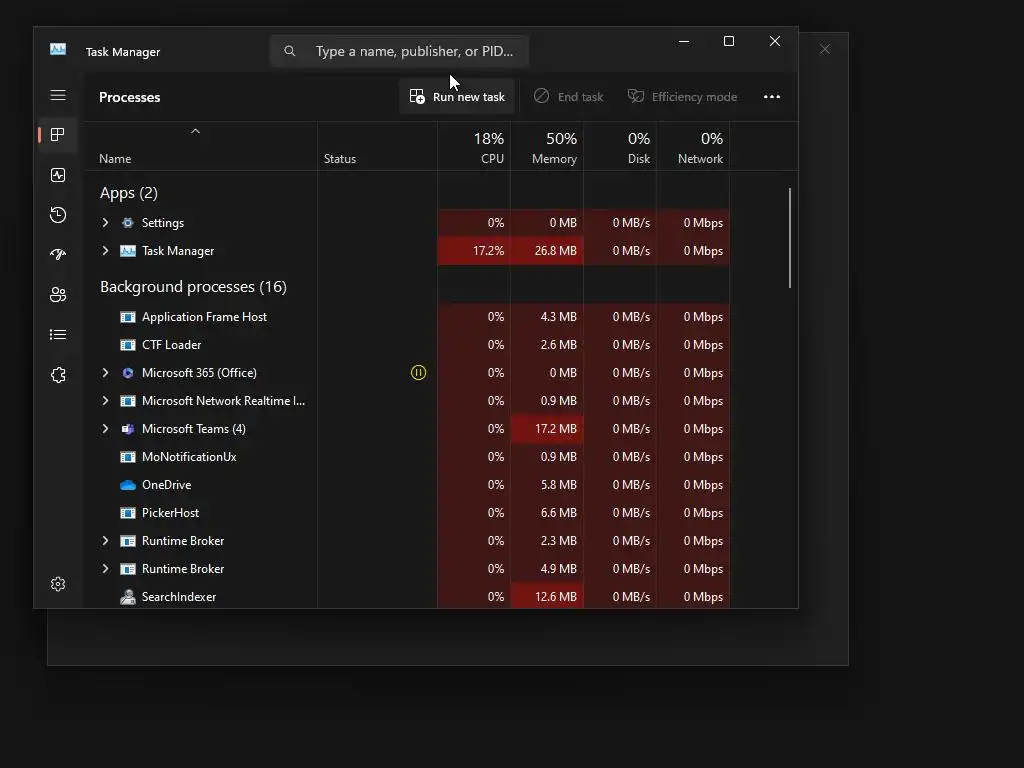Open the hamburger navigation menu

click(x=58, y=95)
